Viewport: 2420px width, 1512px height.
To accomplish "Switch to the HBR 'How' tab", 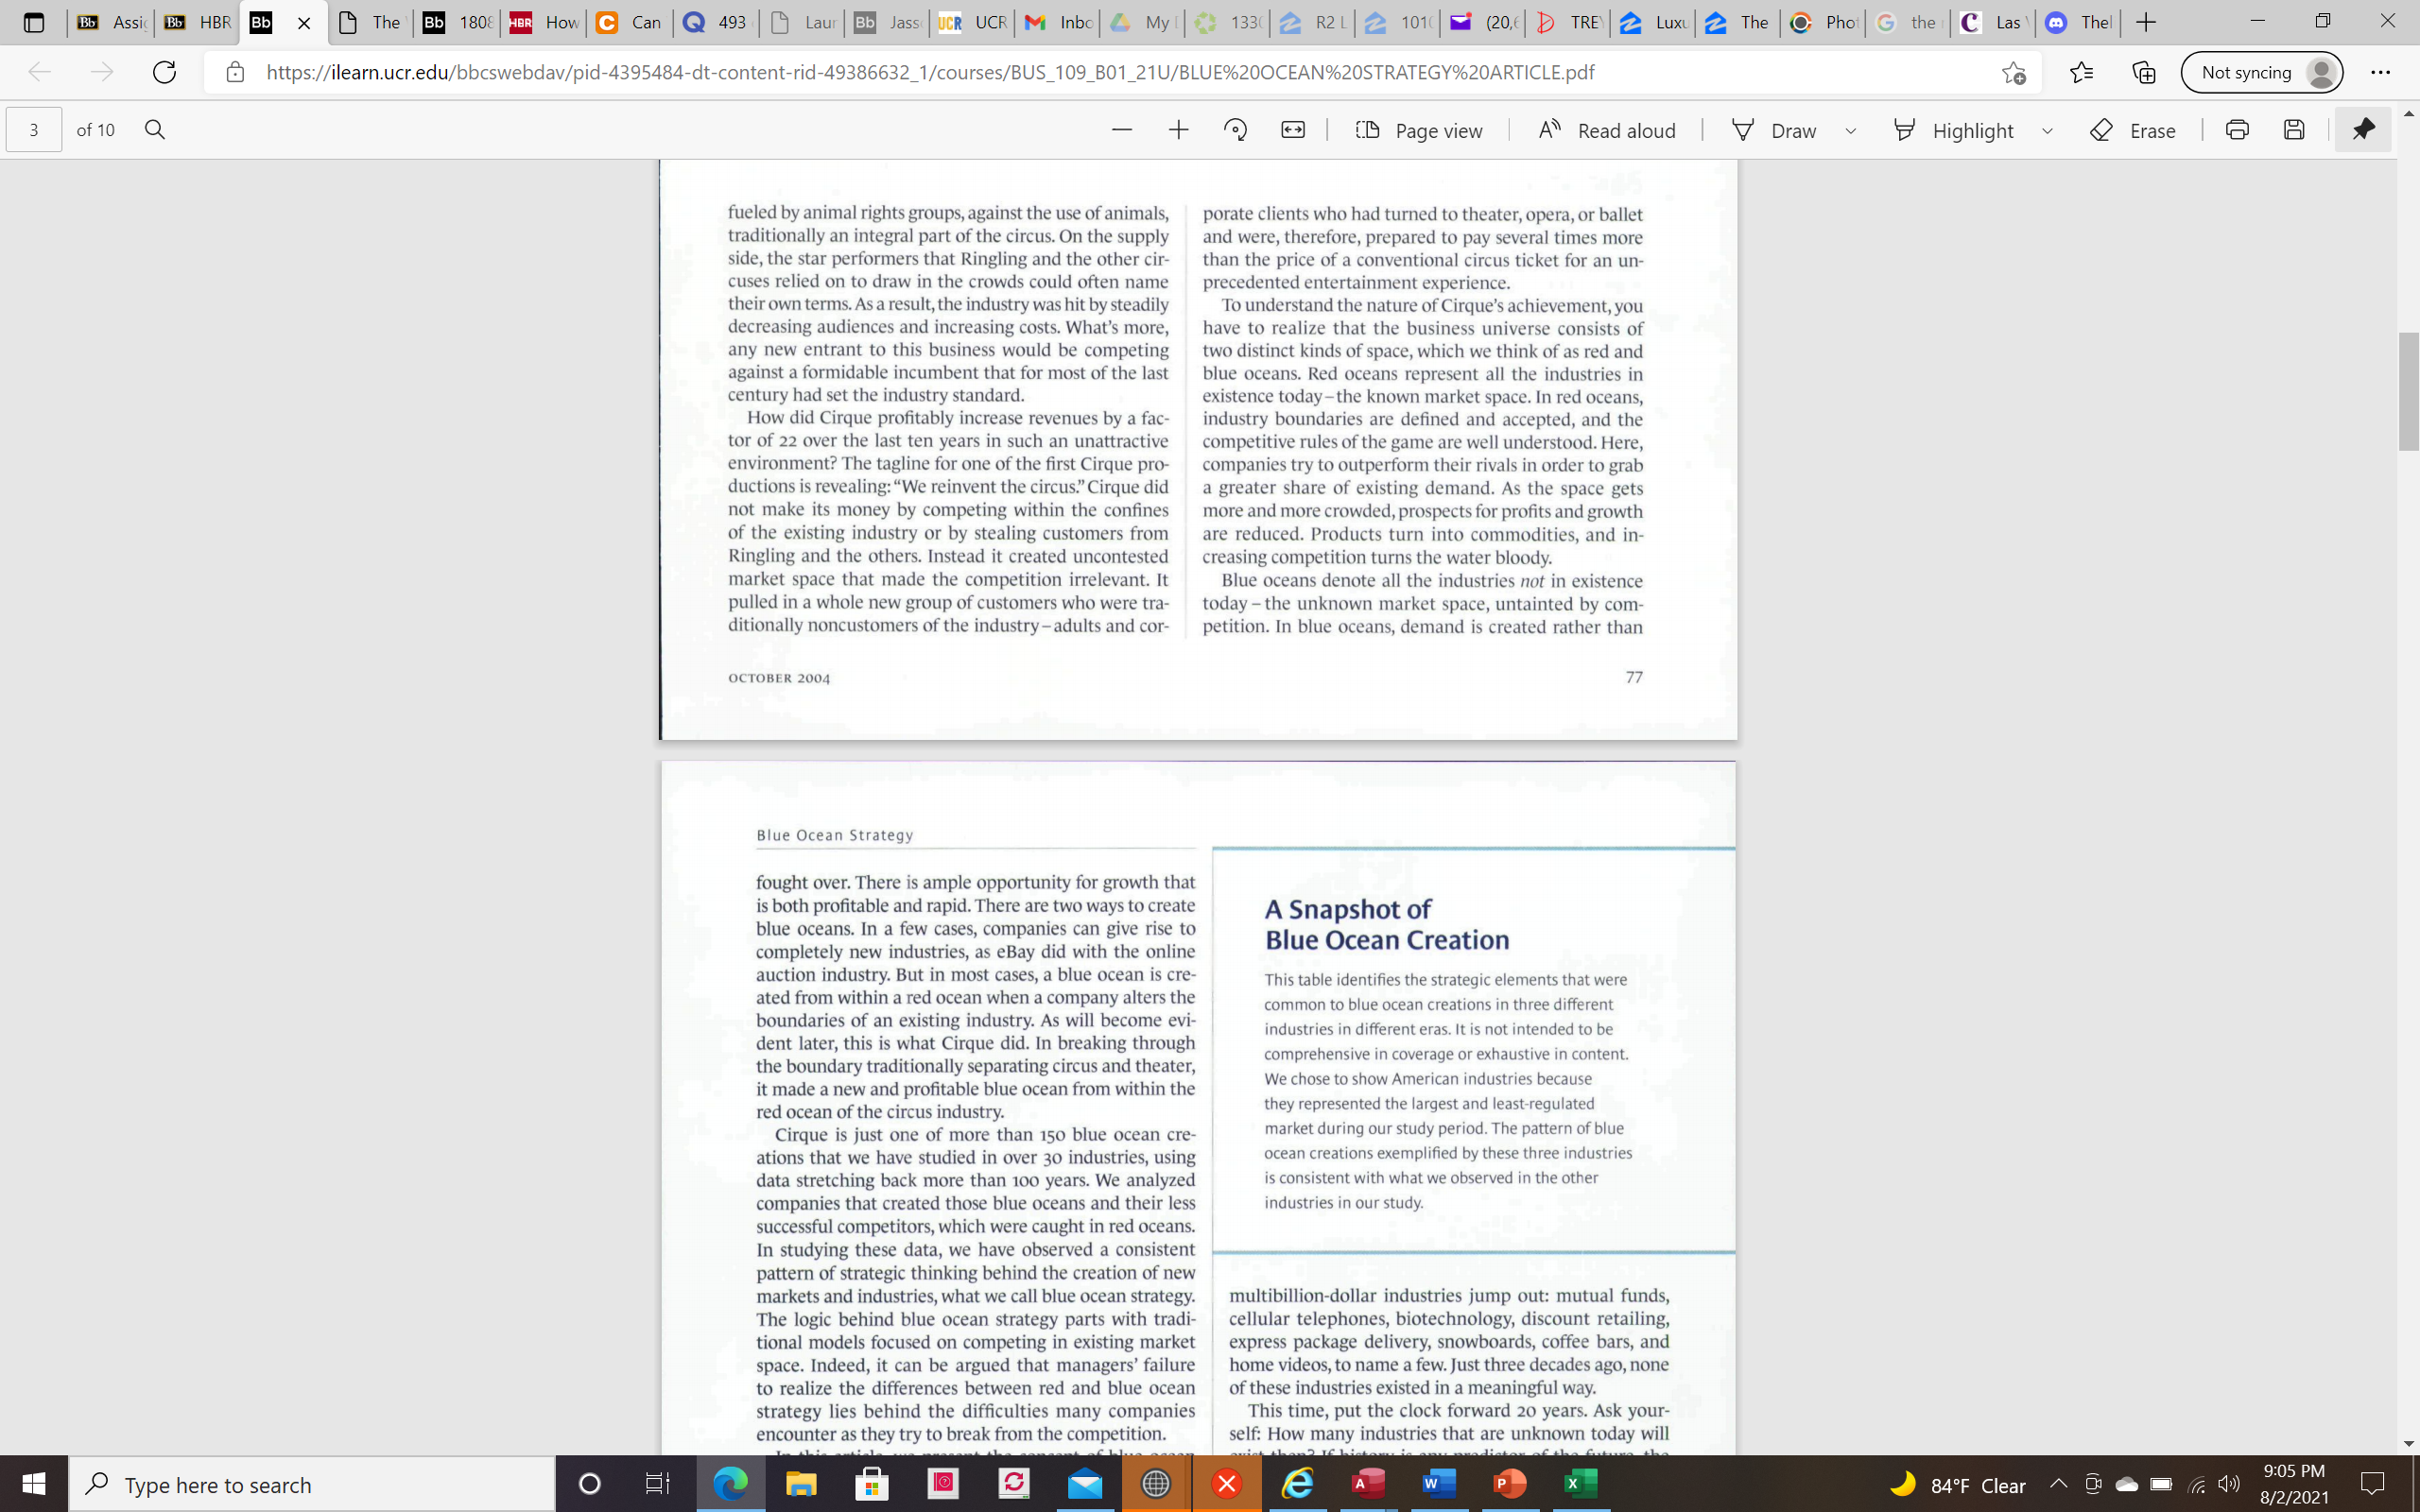I will pyautogui.click(x=544, y=22).
